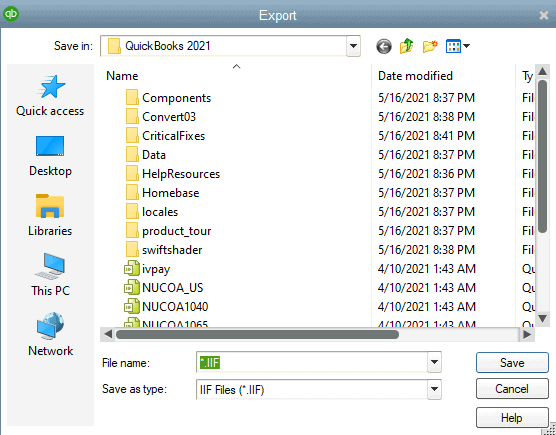Click the "5/16/2021 8:41 PM" date cell
556x435 pixels.
point(426,136)
